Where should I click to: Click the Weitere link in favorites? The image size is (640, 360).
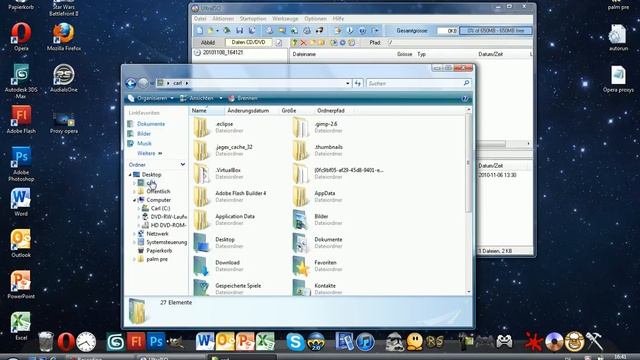coord(149,153)
